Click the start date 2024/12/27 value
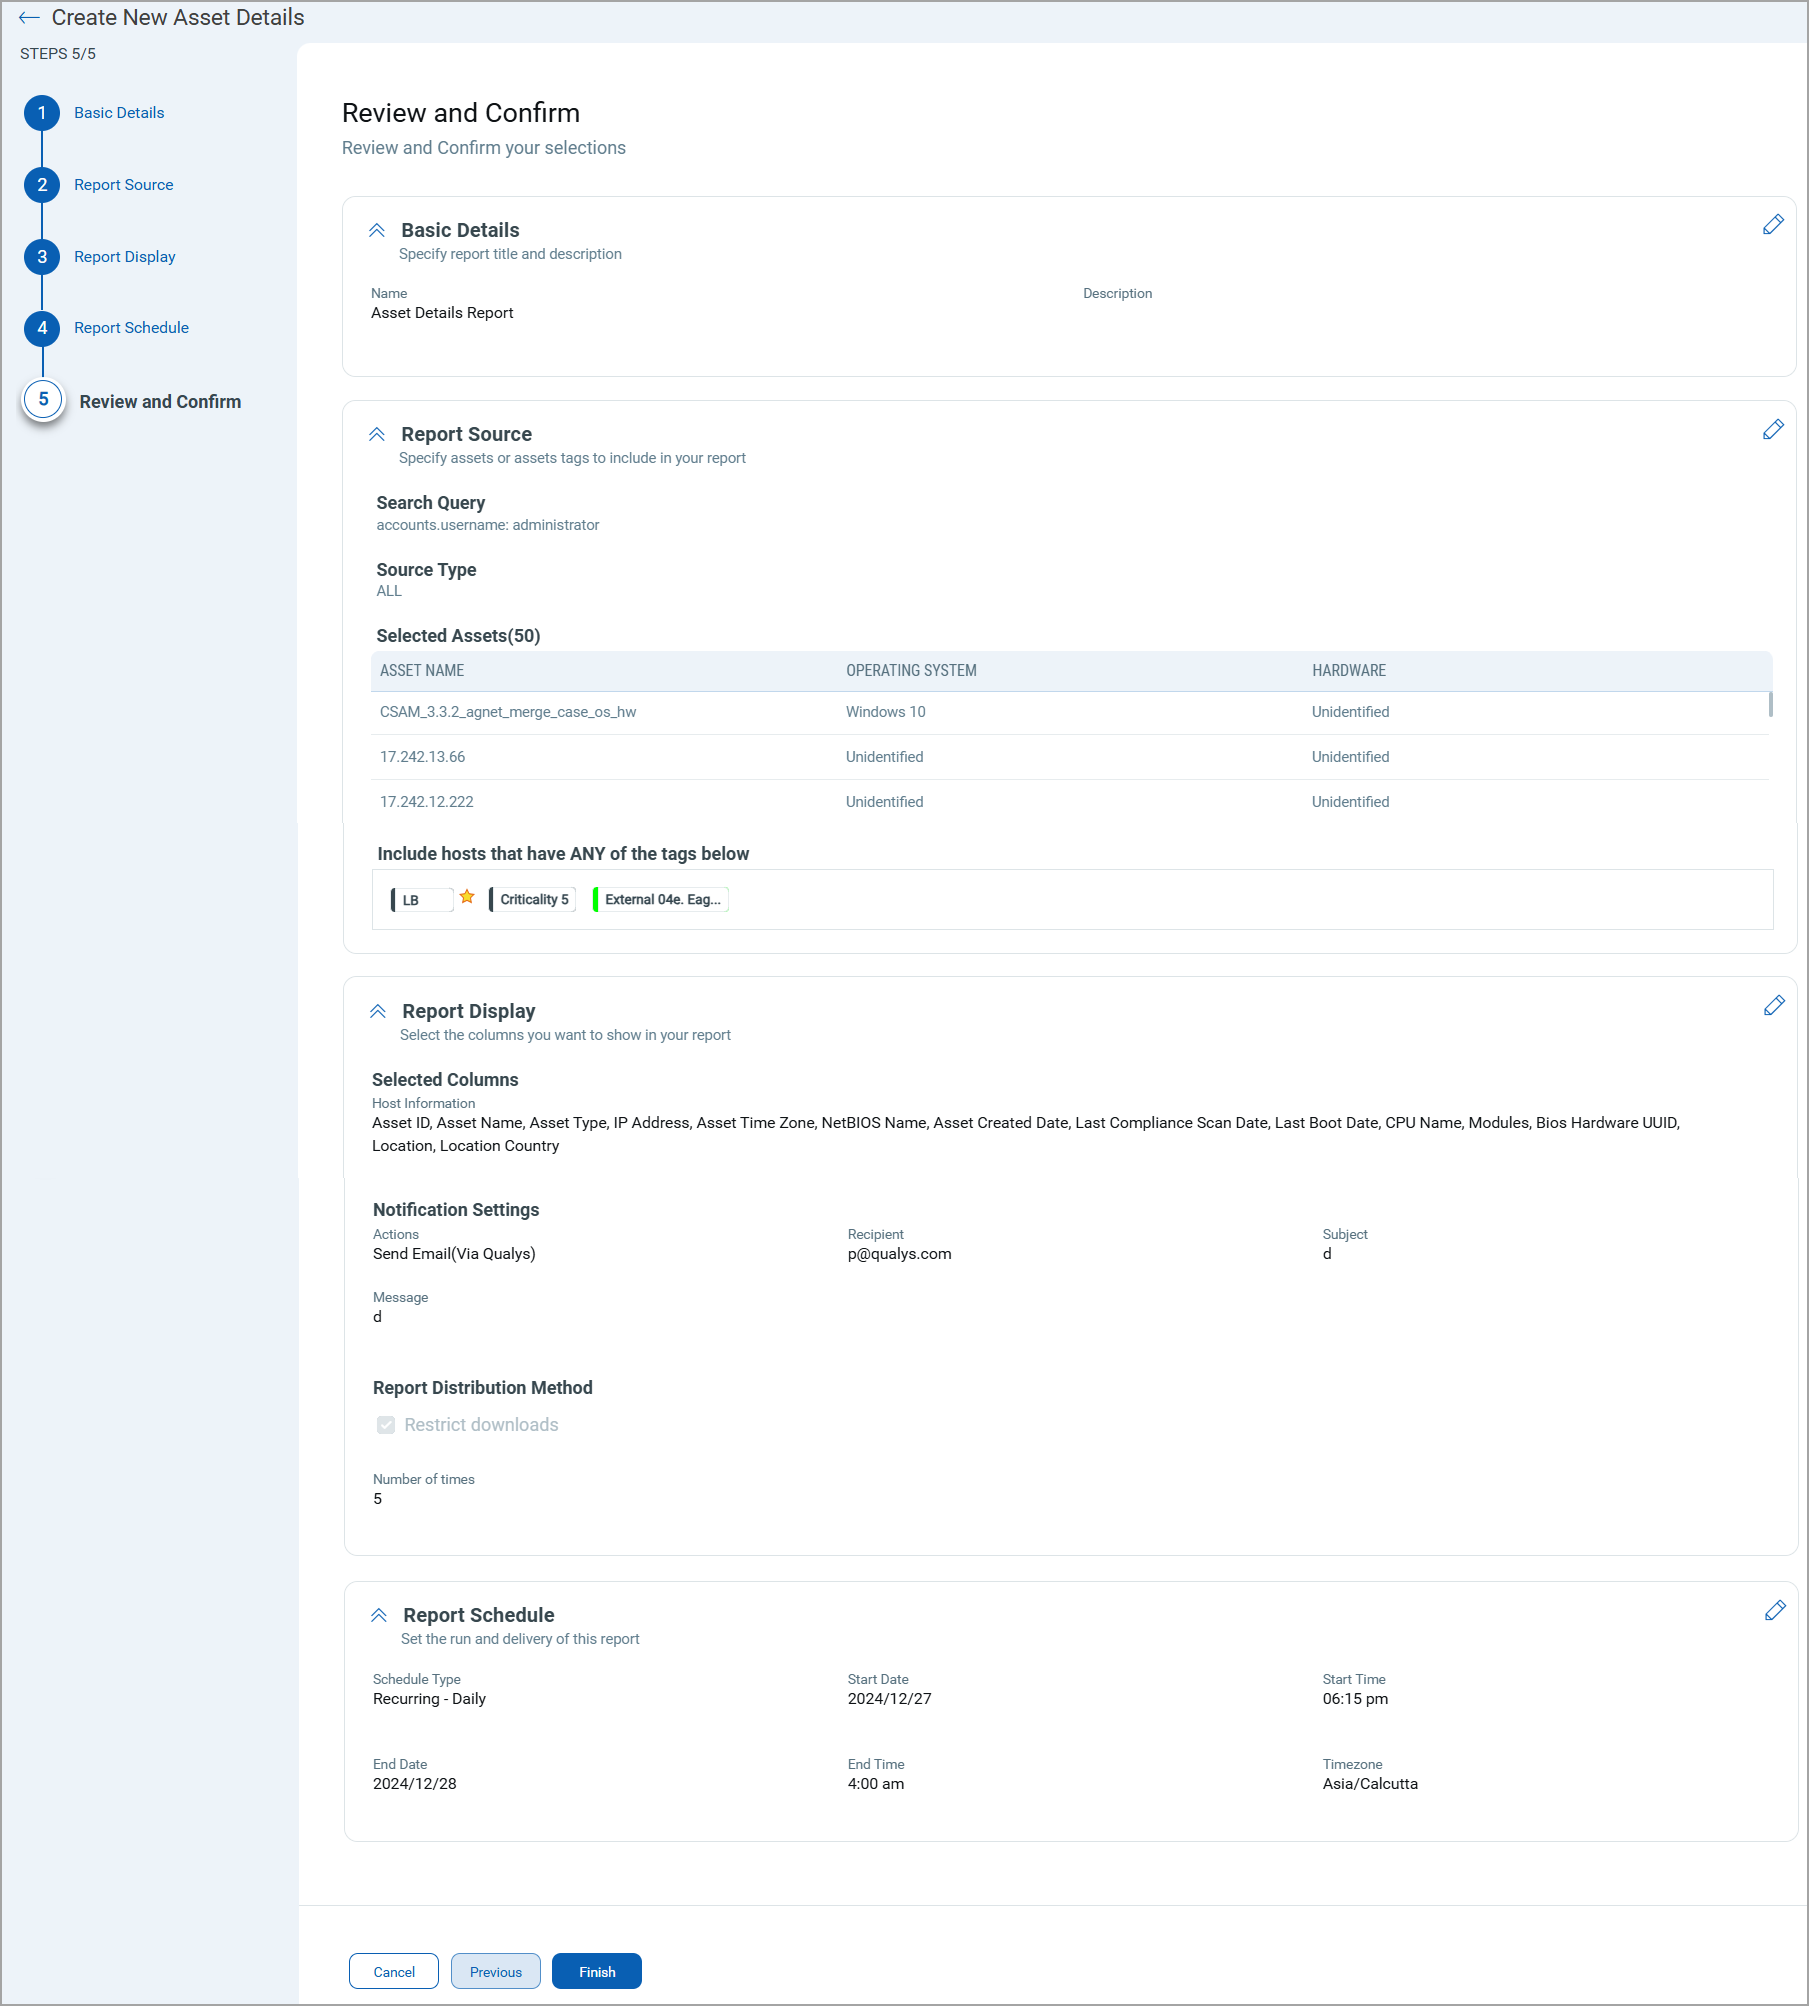Viewport: 1809px width, 2006px height. 890,1699
